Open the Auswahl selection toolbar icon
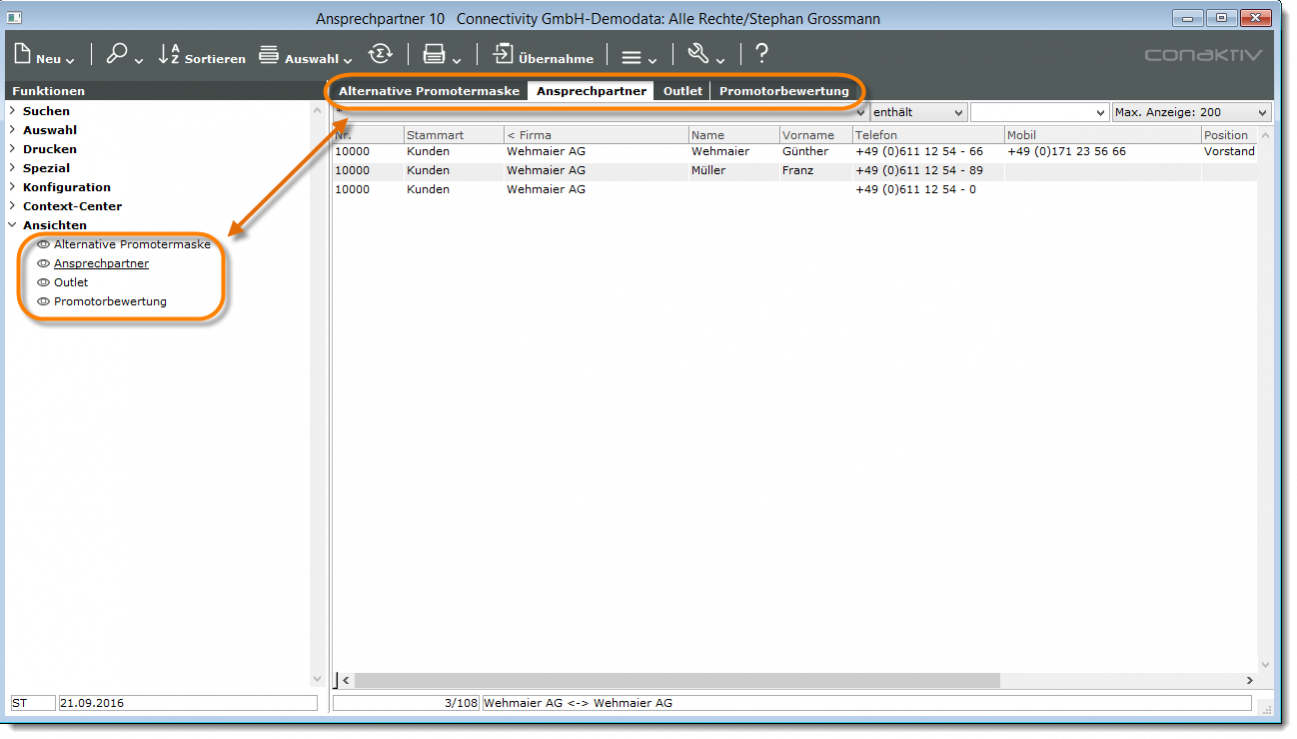 (268, 55)
